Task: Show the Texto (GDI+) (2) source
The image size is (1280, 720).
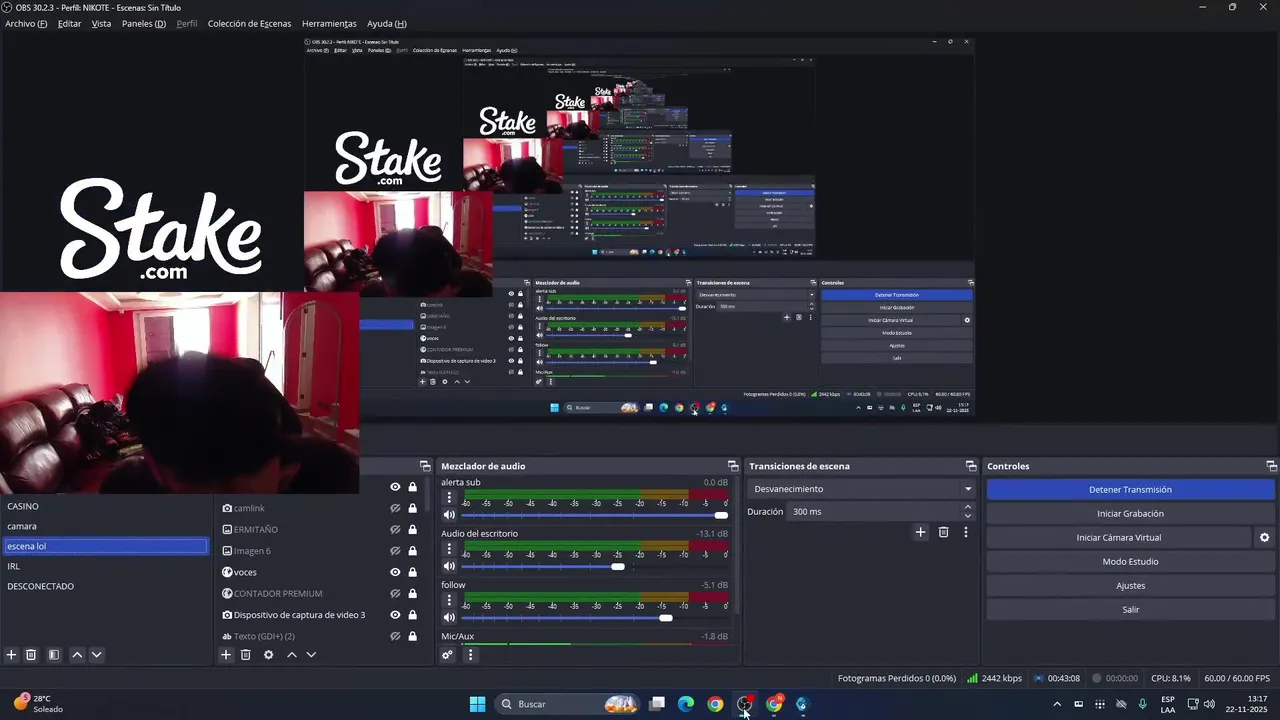Action: click(x=395, y=636)
